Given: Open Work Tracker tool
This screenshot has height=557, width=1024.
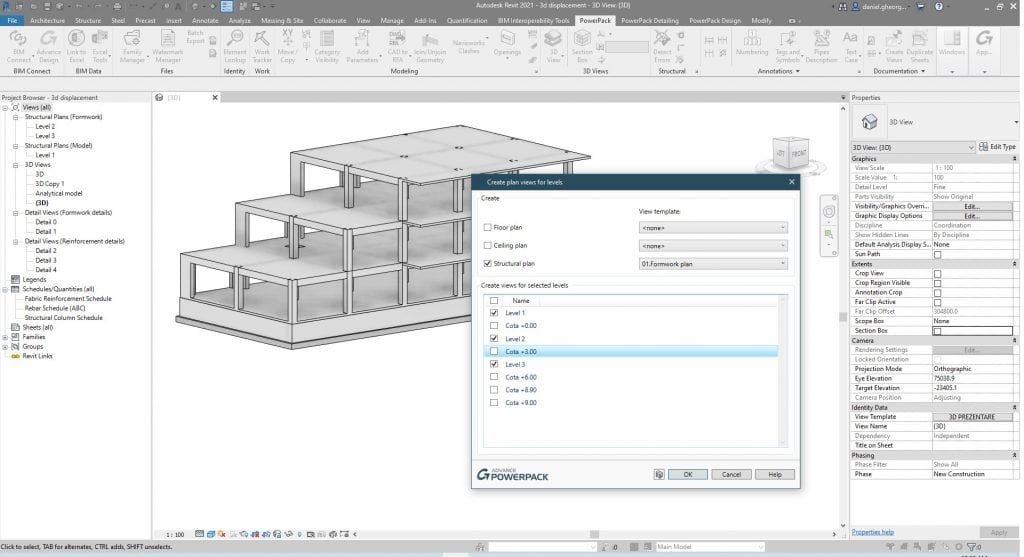Looking at the screenshot, I should [x=262, y=46].
